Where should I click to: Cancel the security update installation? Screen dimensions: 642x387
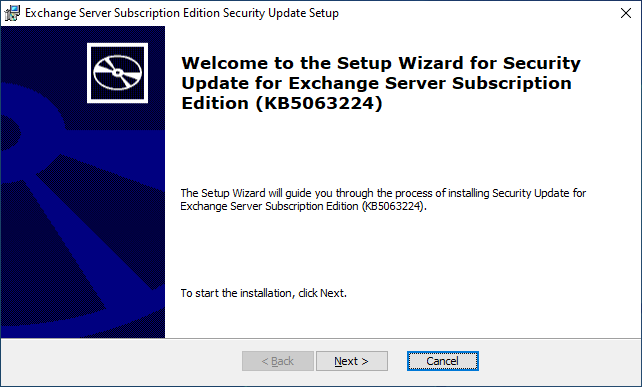pyautogui.click(x=443, y=361)
